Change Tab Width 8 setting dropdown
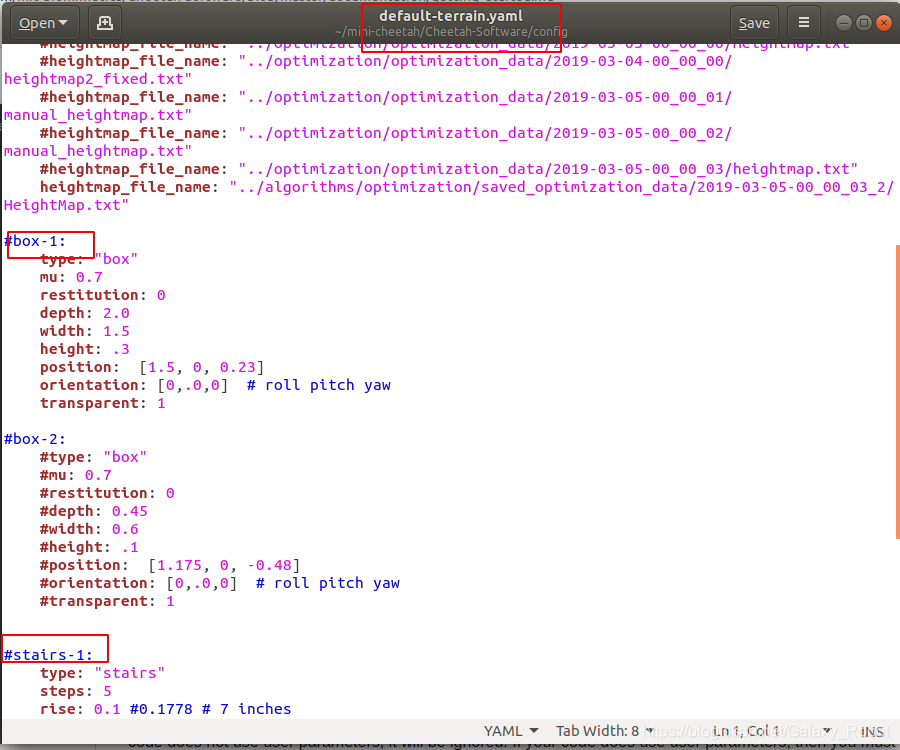This screenshot has height=750, width=900. (x=604, y=731)
